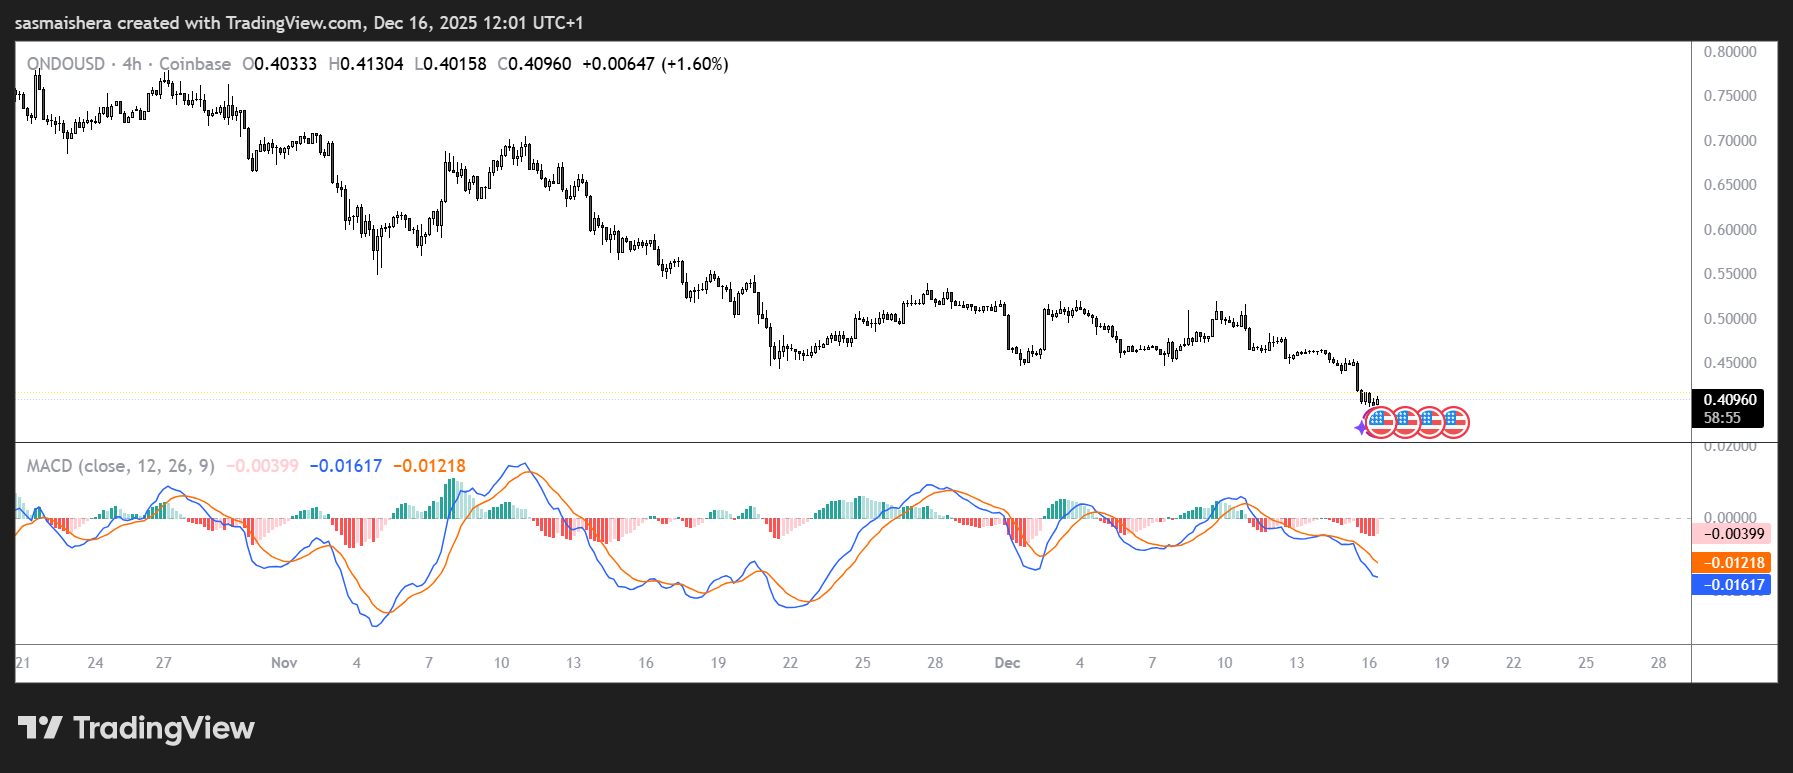Image resolution: width=1793 pixels, height=773 pixels.
Task: Click the current price label 0.40960
Action: (x=1729, y=400)
